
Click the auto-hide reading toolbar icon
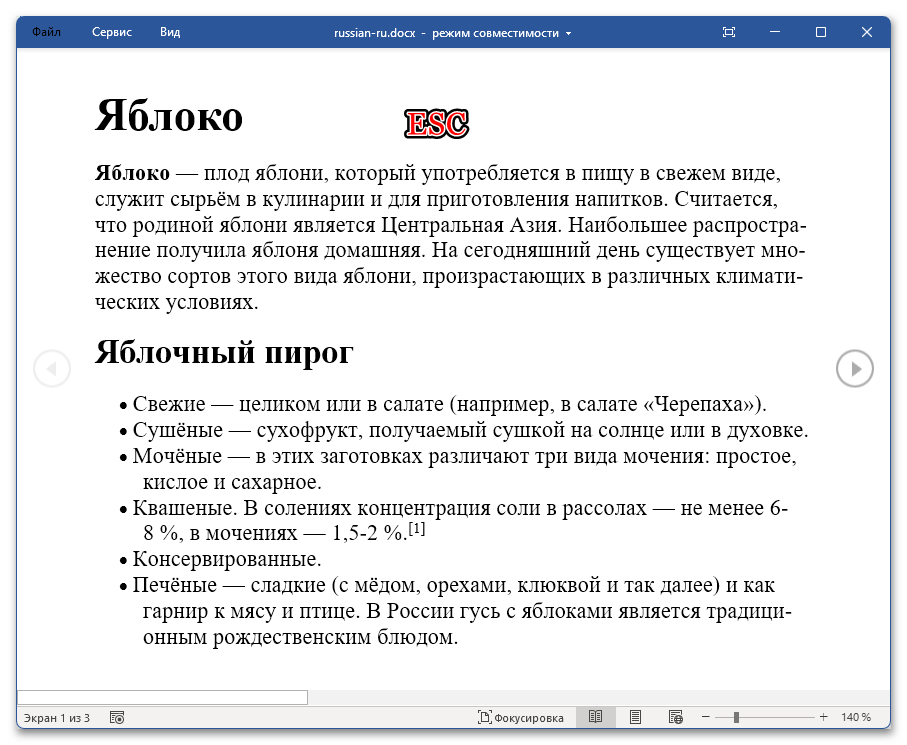click(x=729, y=32)
